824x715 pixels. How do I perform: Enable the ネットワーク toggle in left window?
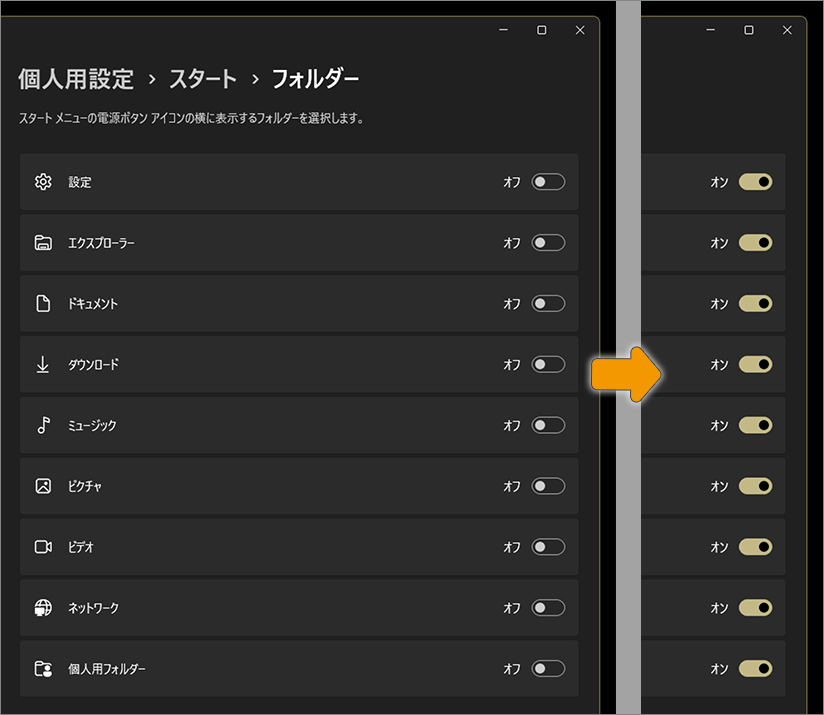[x=548, y=608]
